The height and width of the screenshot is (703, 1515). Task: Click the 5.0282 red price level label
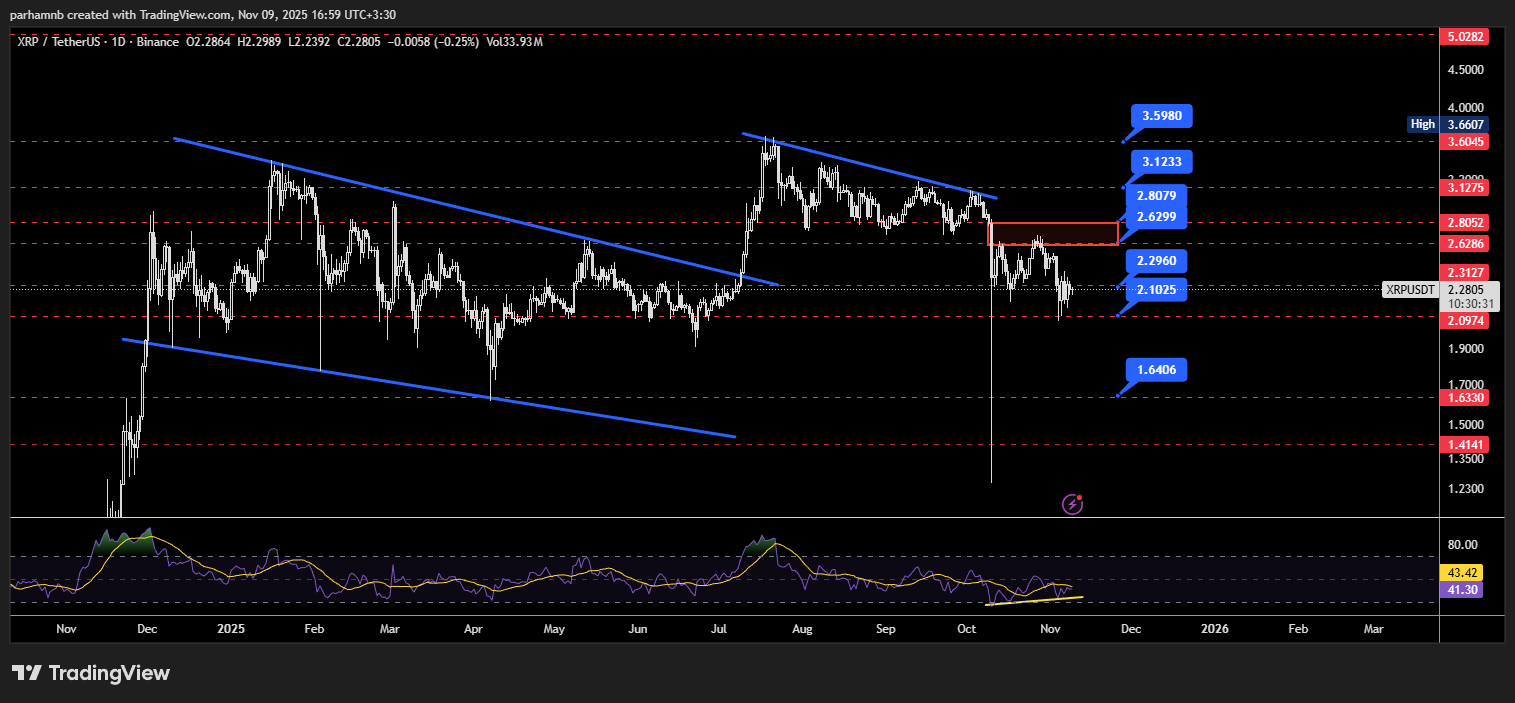point(1461,36)
